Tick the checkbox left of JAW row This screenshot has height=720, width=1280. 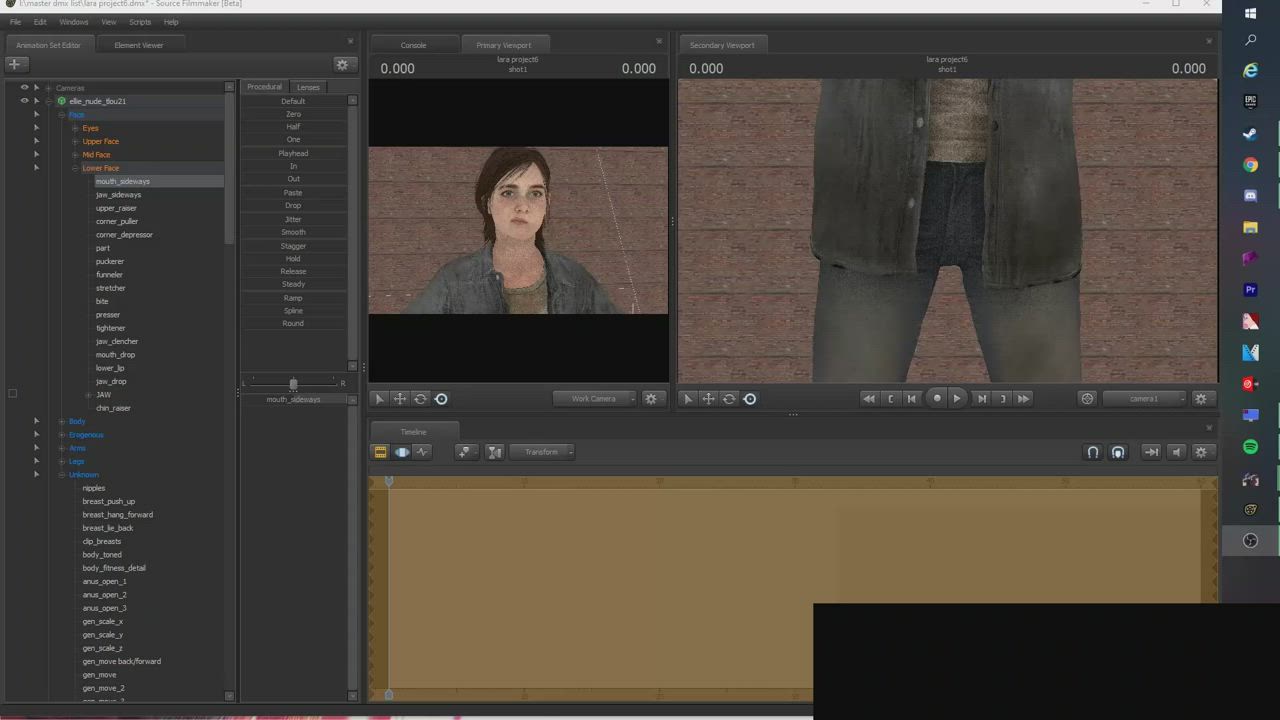12,394
